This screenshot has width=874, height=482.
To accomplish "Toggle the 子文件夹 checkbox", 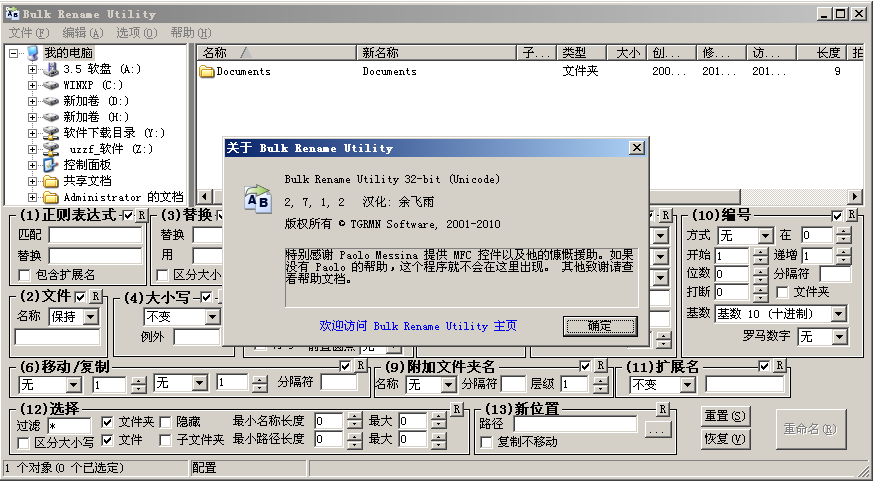I will [x=165, y=440].
